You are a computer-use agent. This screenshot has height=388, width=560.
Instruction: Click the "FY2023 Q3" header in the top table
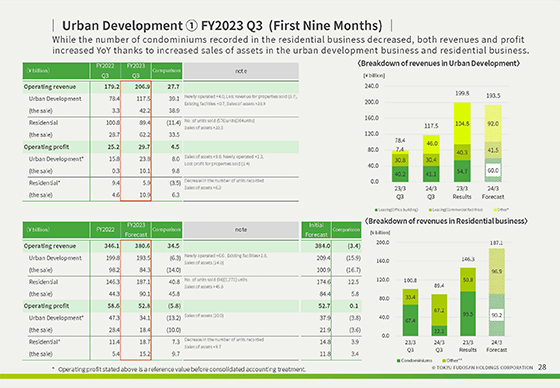(x=136, y=71)
